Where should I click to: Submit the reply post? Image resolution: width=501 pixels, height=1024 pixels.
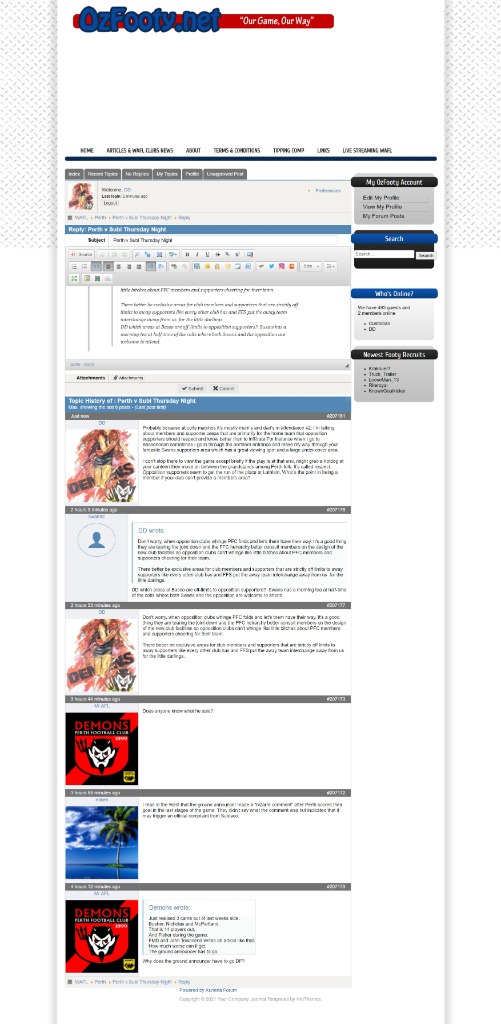[x=193, y=389]
